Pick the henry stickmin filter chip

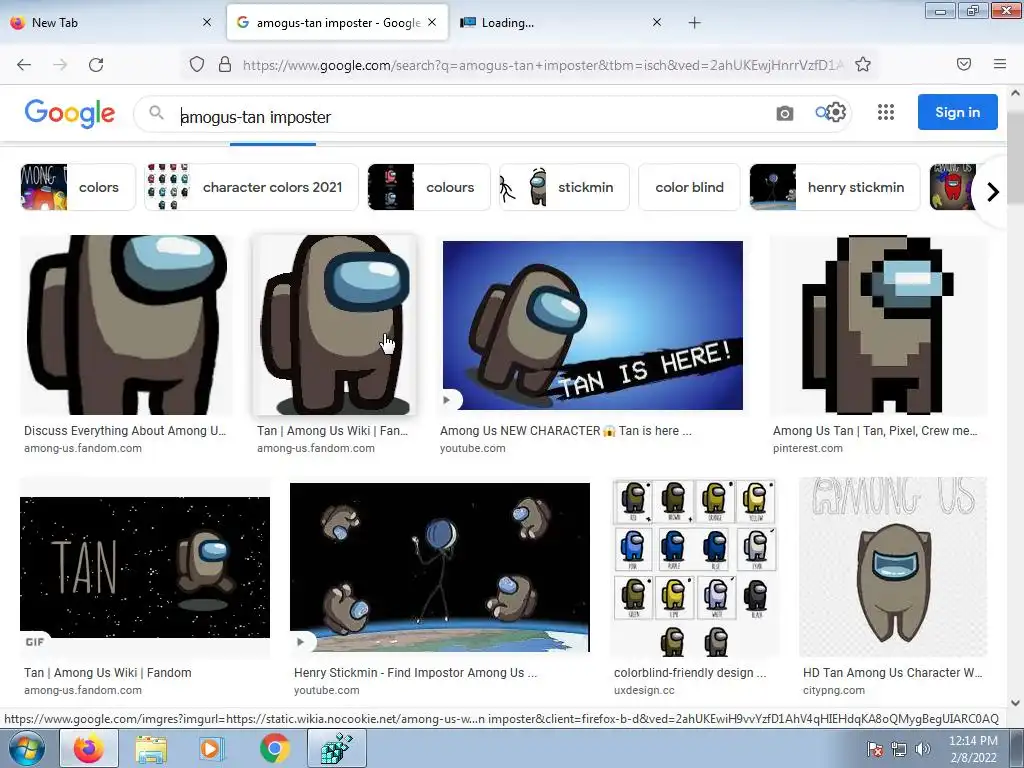pos(835,187)
